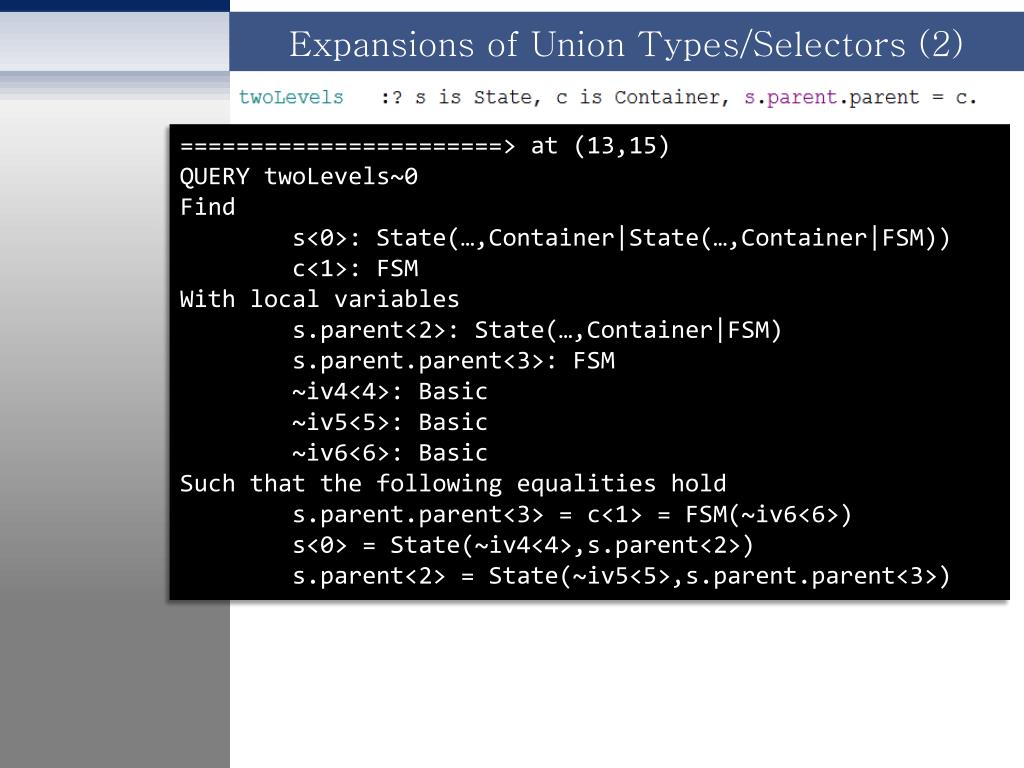The height and width of the screenshot is (768, 1024).
Task: Click the '~iv5<5>: Basic' line
Action: coord(390,422)
